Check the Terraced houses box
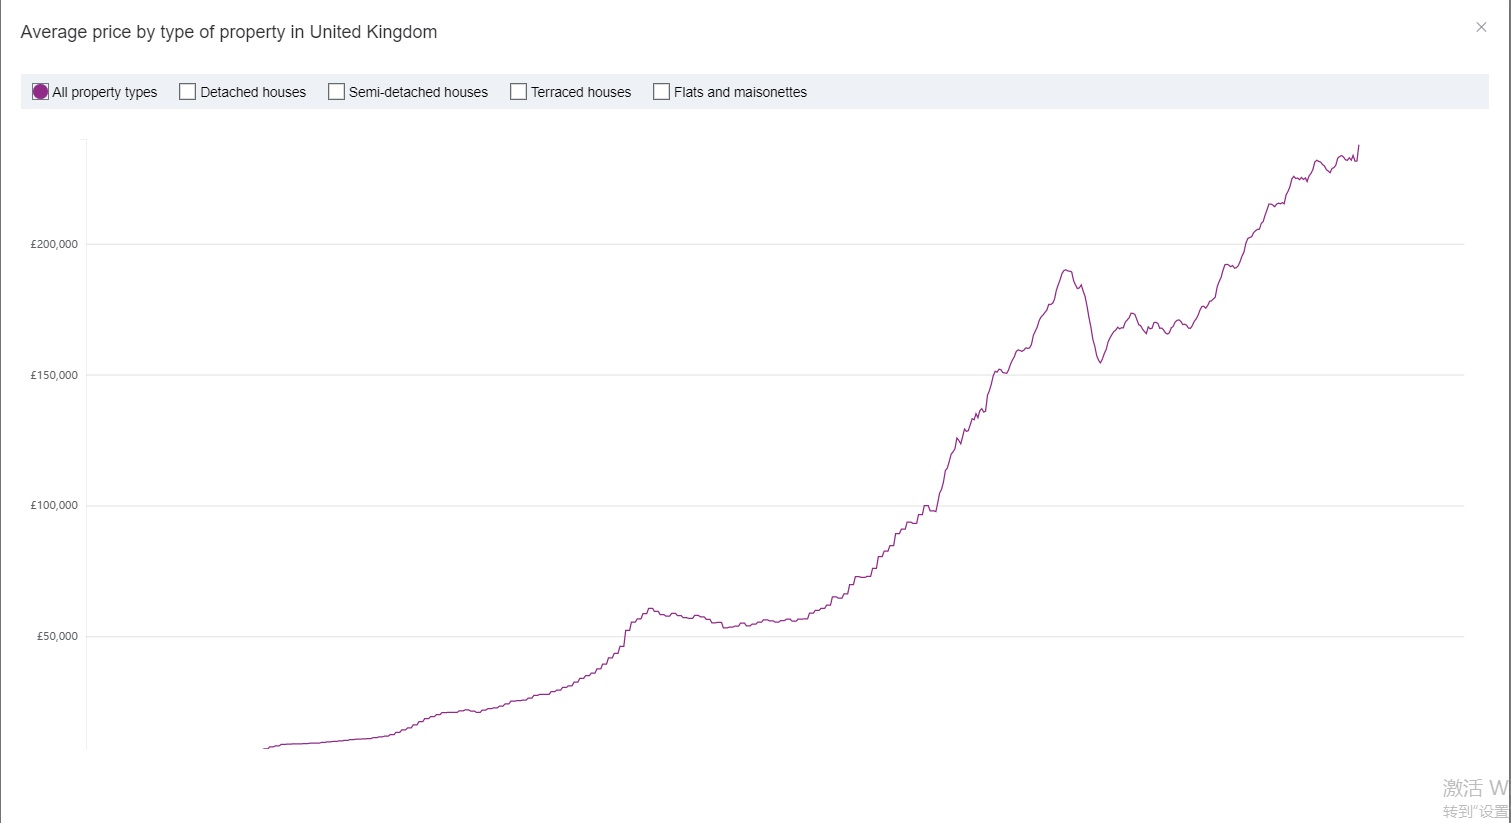The height and width of the screenshot is (823, 1511). [518, 92]
